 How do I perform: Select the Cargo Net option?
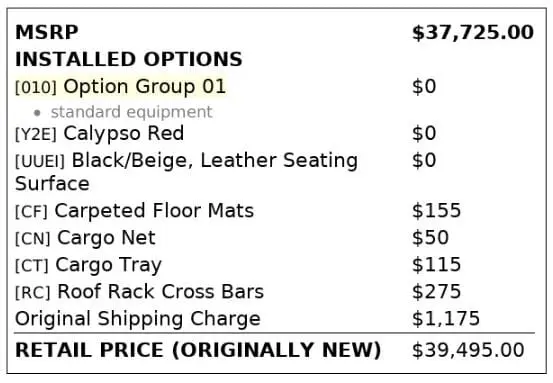106,238
